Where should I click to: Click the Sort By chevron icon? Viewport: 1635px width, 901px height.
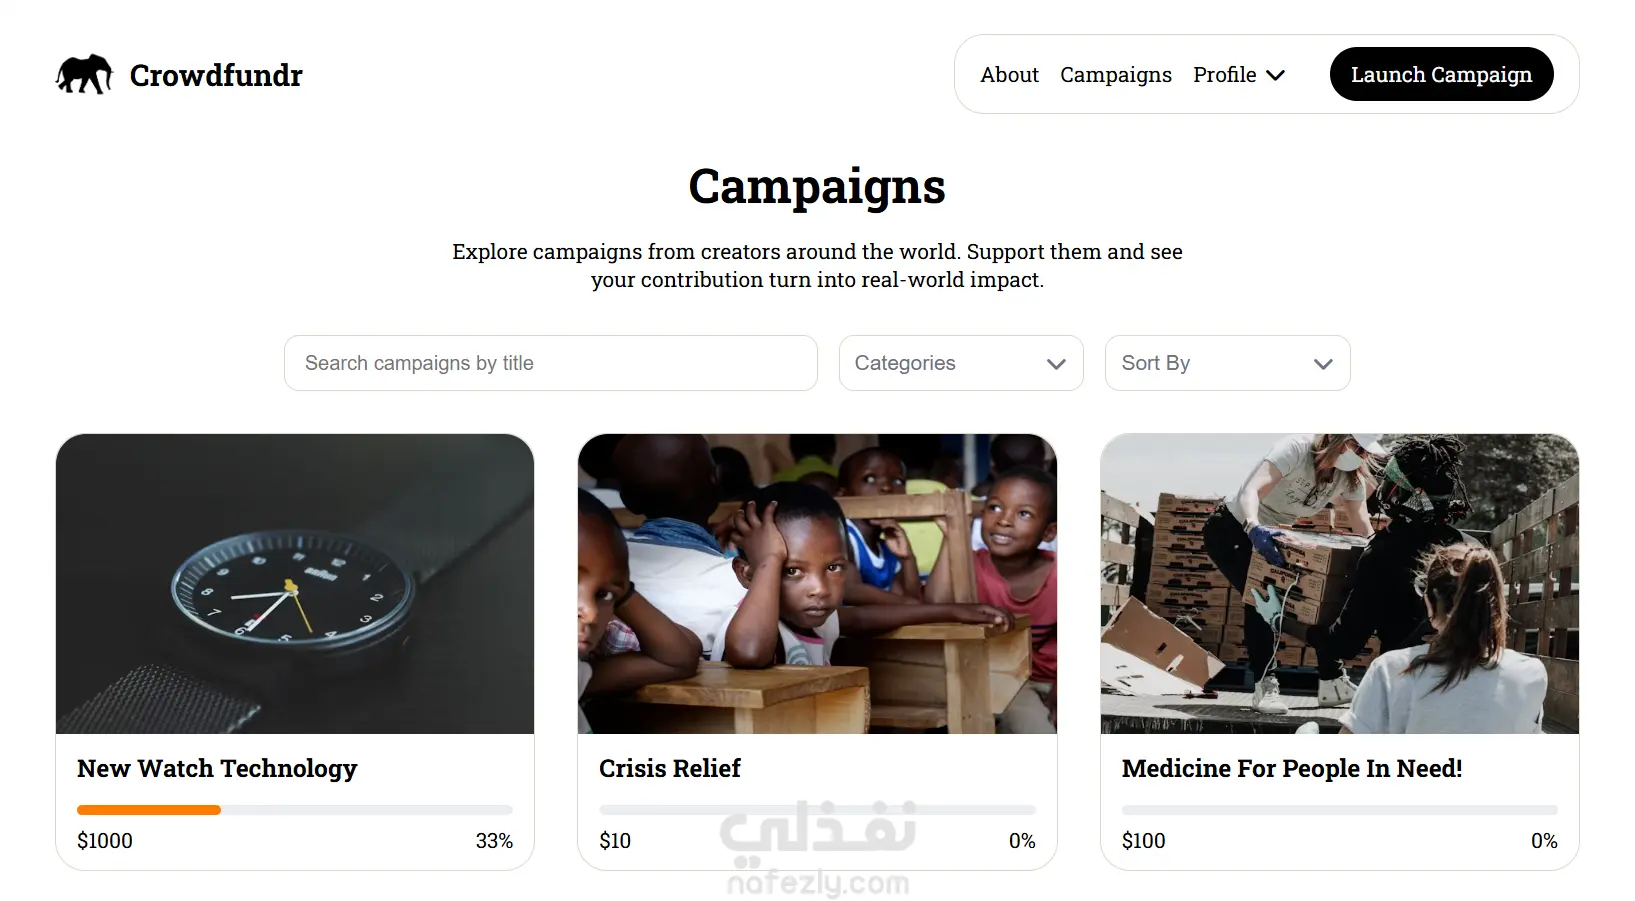pos(1323,364)
